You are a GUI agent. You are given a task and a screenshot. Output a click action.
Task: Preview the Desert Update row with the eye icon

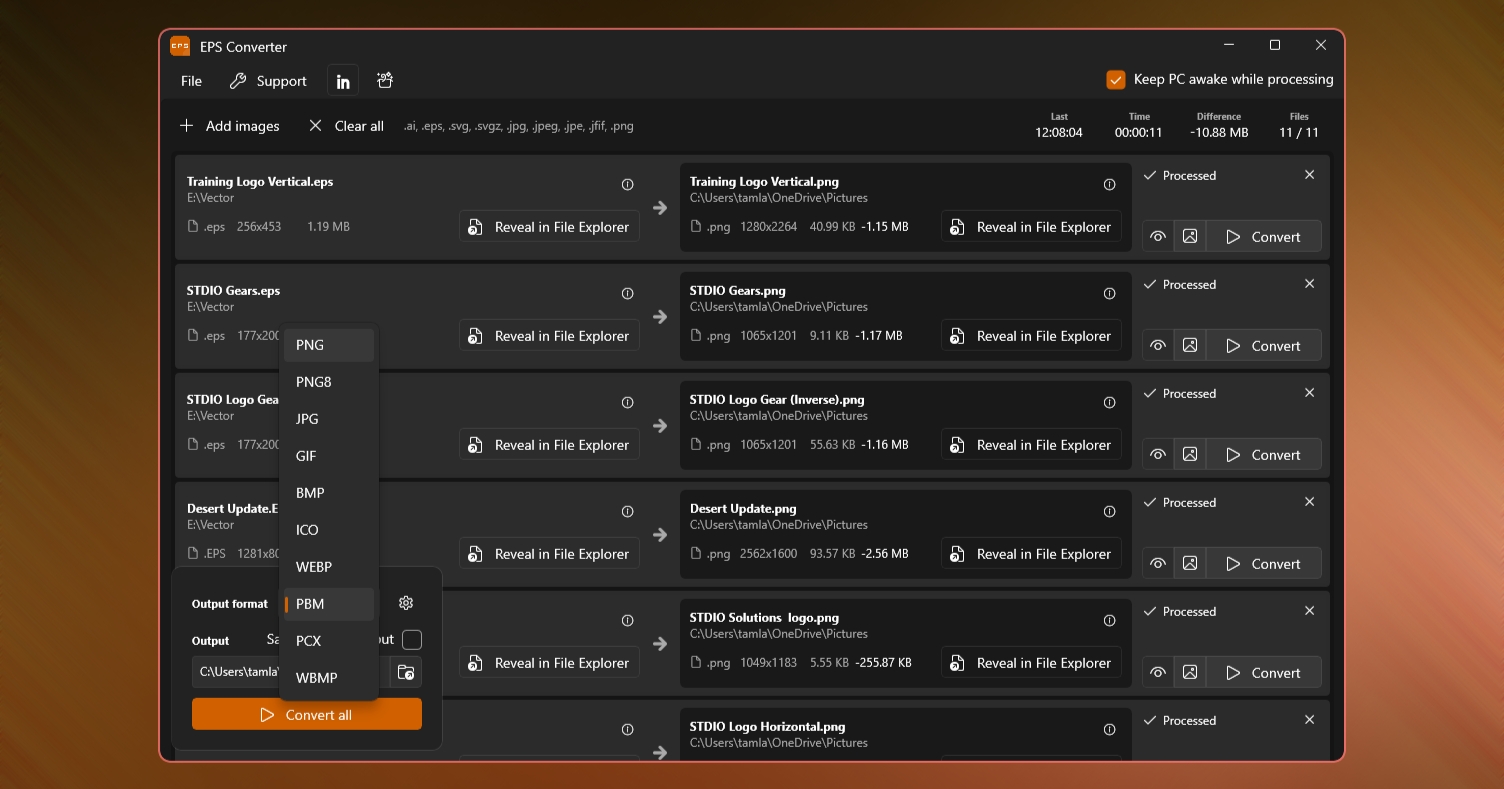[x=1158, y=564]
